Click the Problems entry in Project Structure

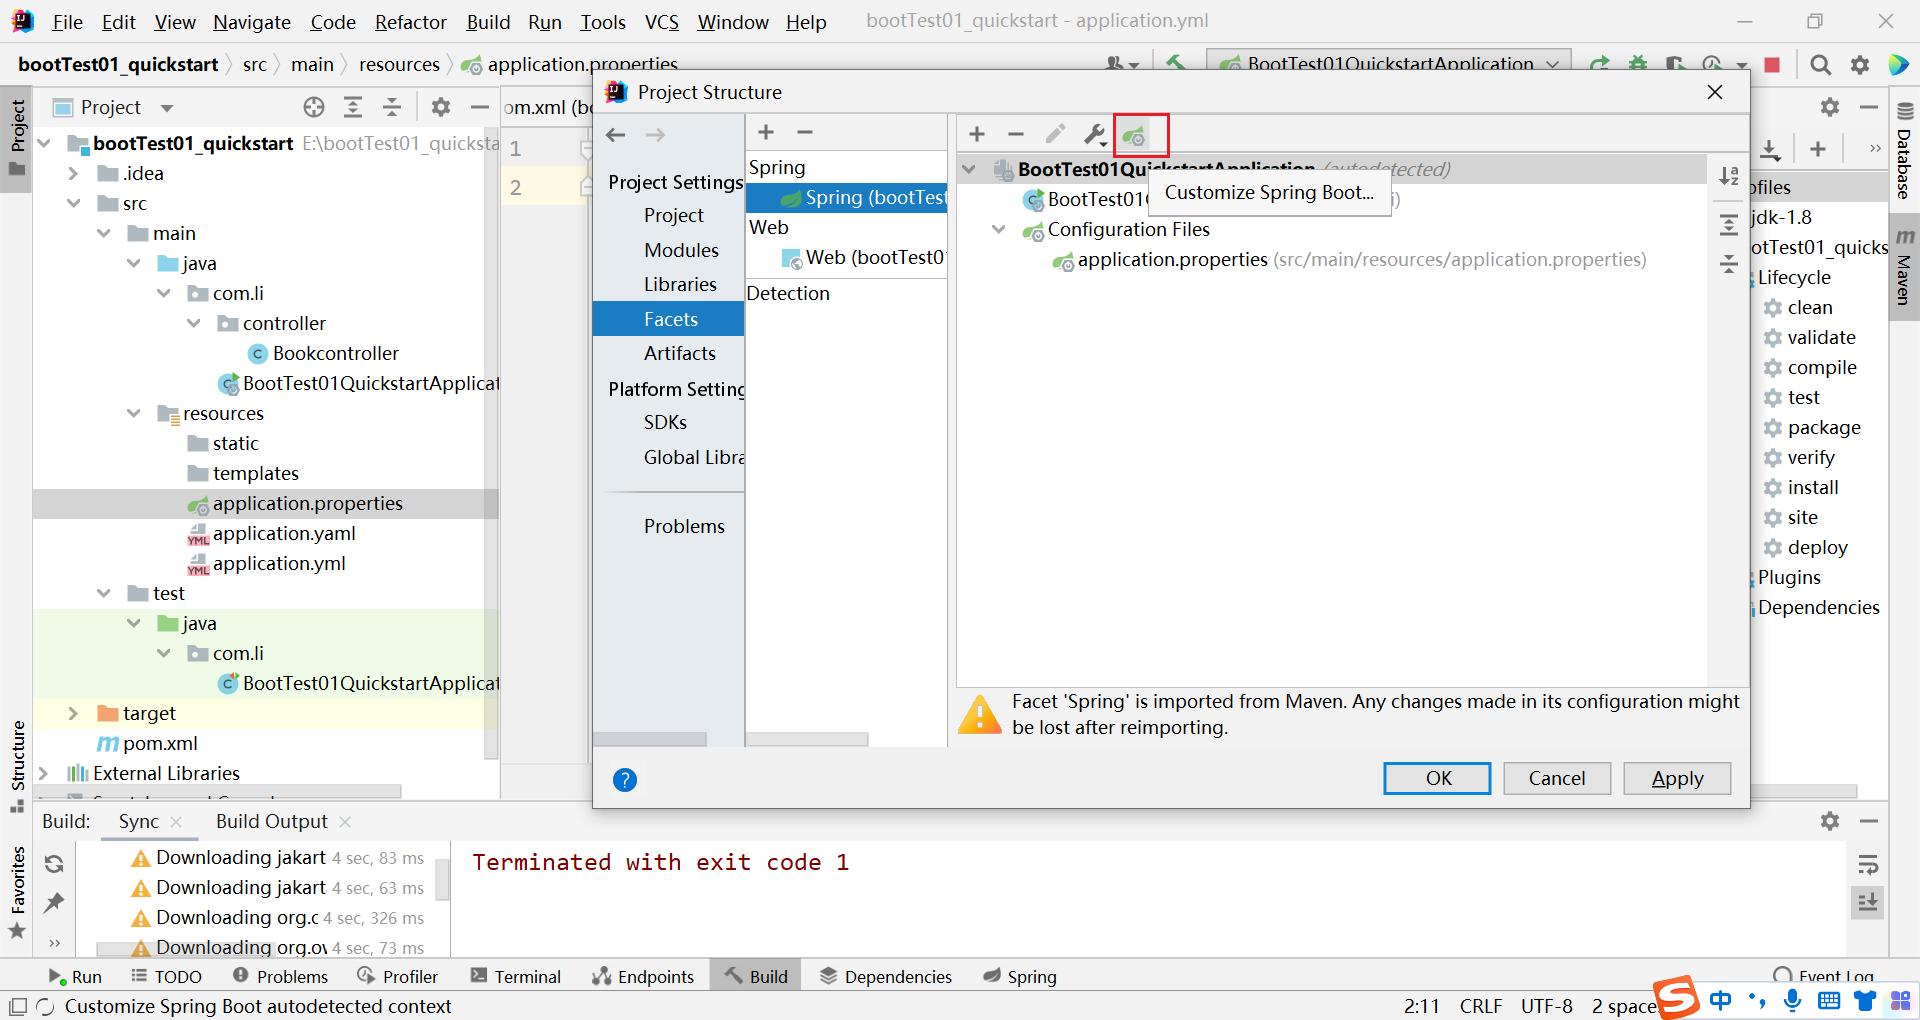(x=684, y=526)
